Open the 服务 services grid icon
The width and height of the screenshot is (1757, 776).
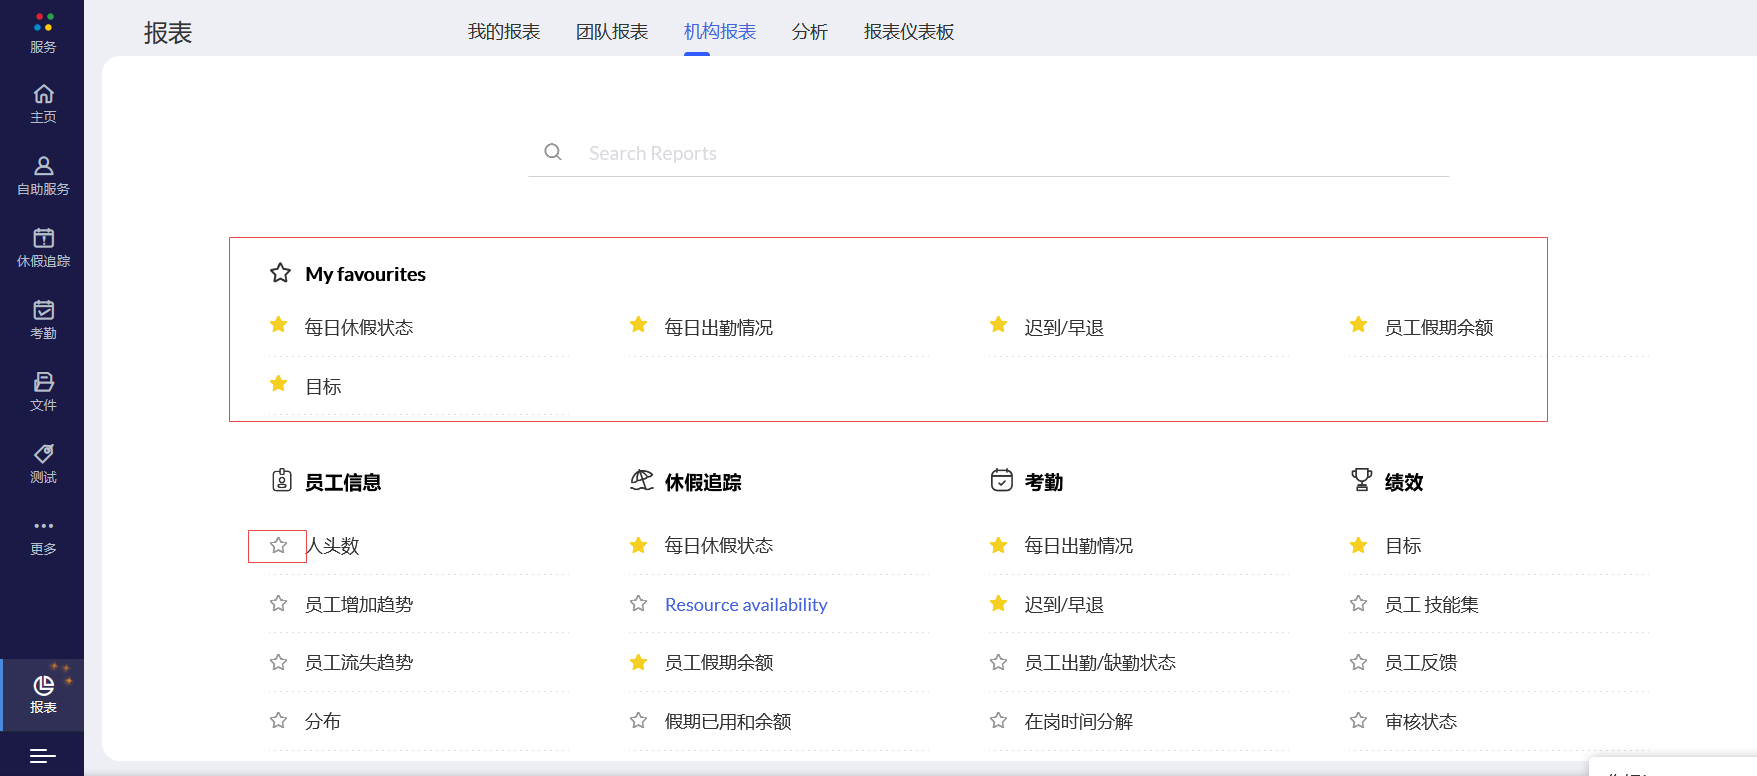[43, 32]
